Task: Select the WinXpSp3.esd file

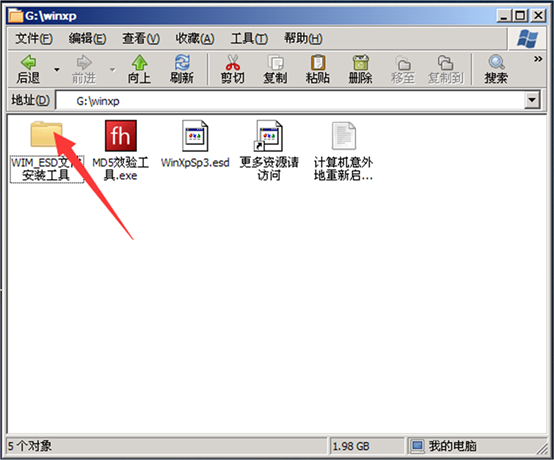Action: pyautogui.click(x=195, y=144)
